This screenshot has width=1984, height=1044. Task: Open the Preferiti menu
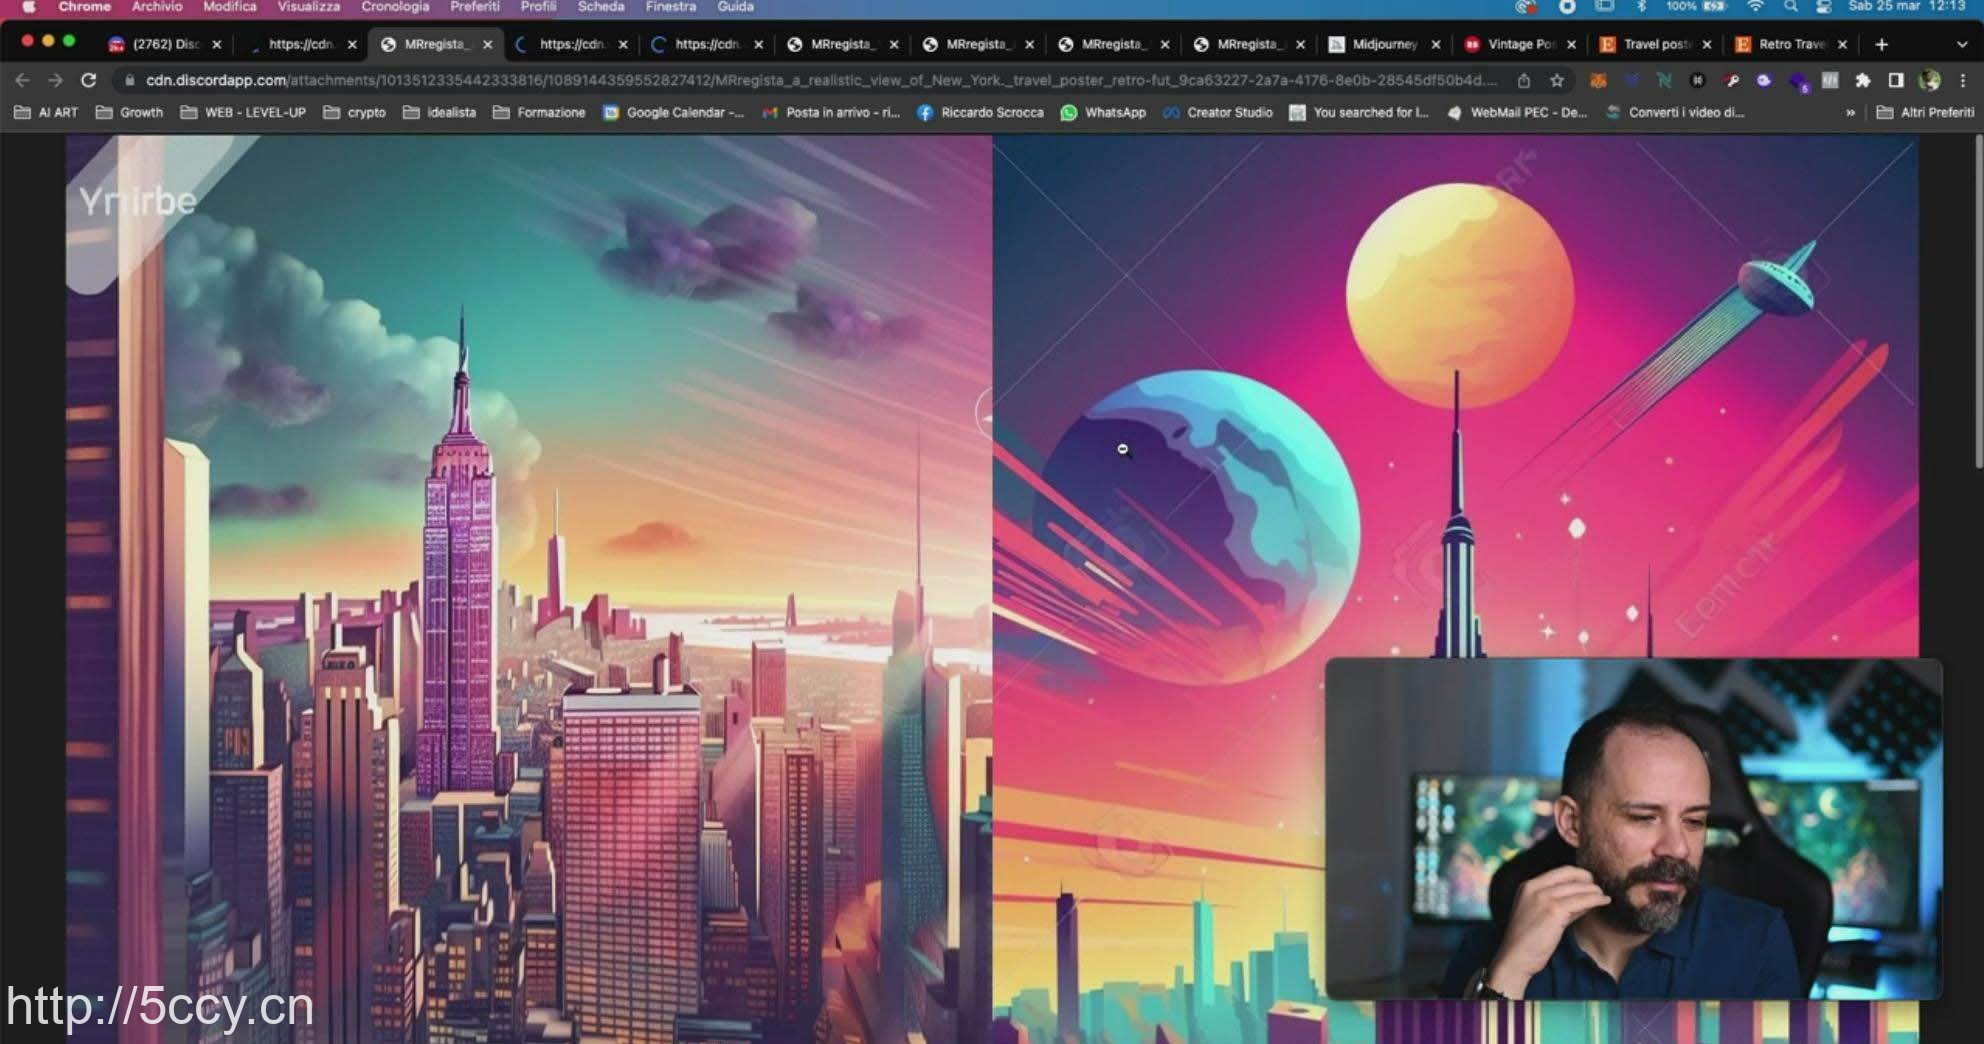[x=475, y=7]
